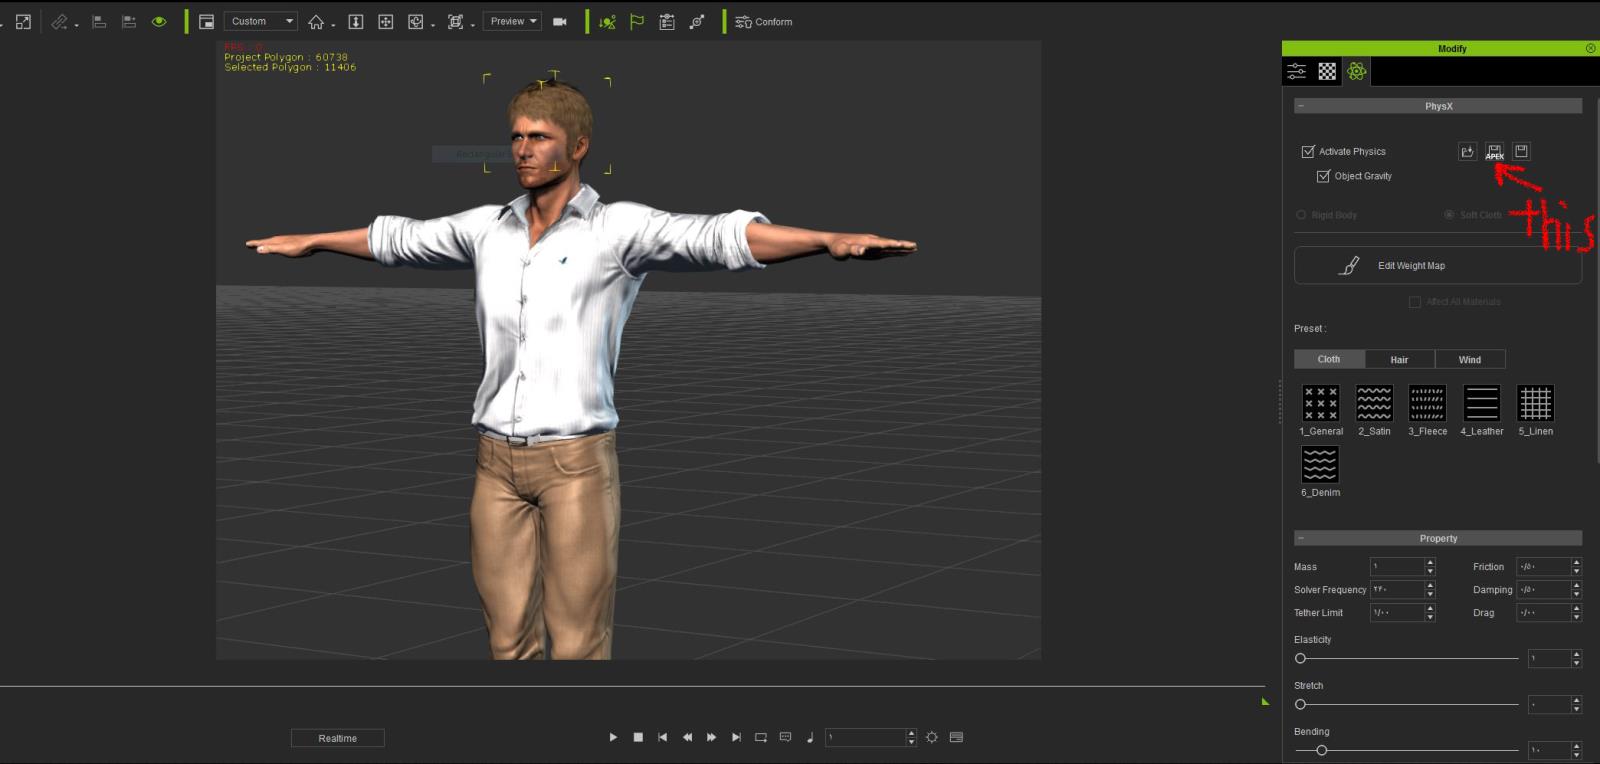The image size is (1600, 764).
Task: Step to the next frame
Action: coord(711,737)
